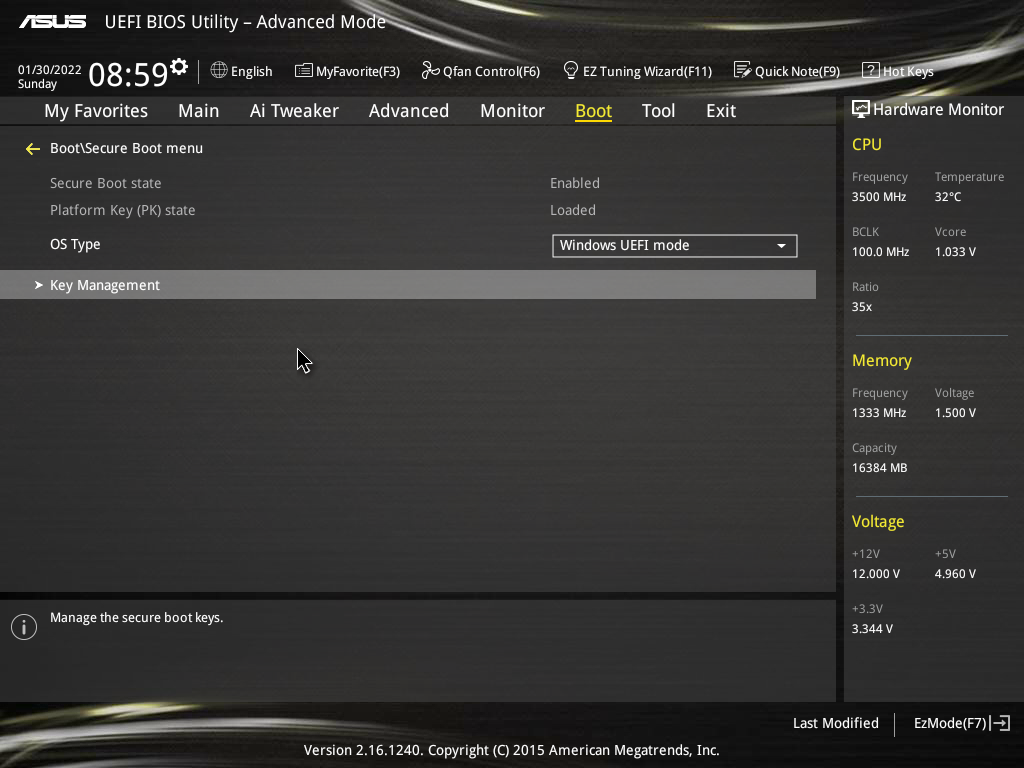Image resolution: width=1024 pixels, height=768 pixels.
Task: Click the ASUS logo
Action: pyautogui.click(x=52, y=22)
